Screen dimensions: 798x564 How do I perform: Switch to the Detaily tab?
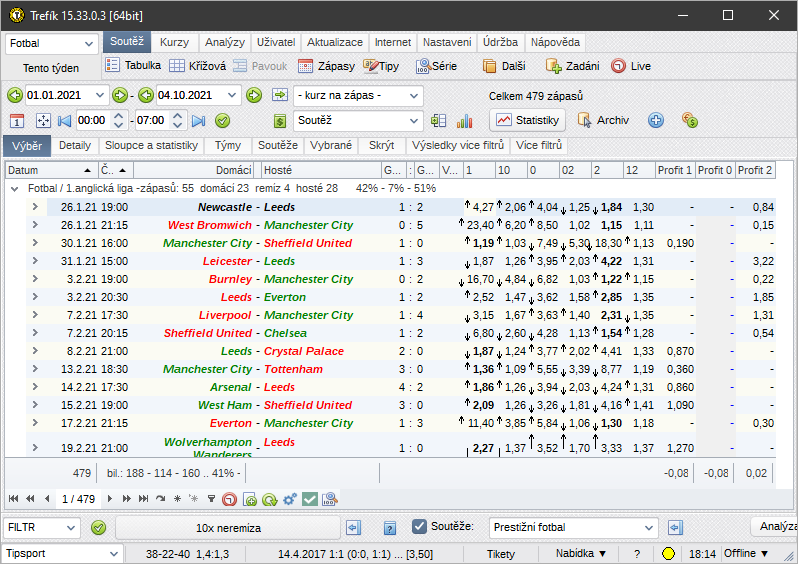[75, 146]
